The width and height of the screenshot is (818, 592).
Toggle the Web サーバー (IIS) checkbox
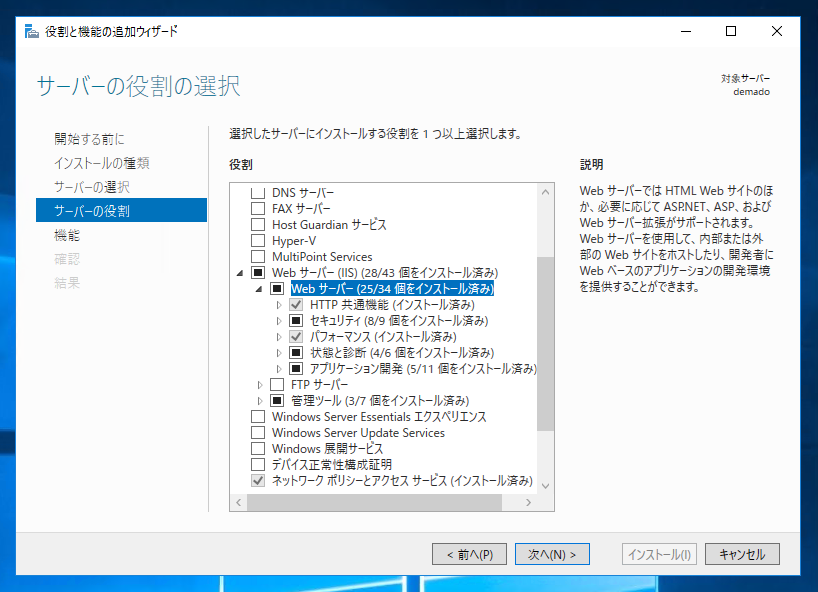[258, 273]
